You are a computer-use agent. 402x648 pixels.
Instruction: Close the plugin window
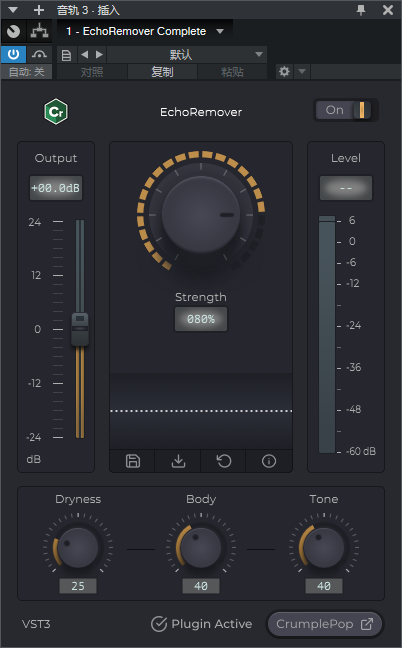(388, 10)
